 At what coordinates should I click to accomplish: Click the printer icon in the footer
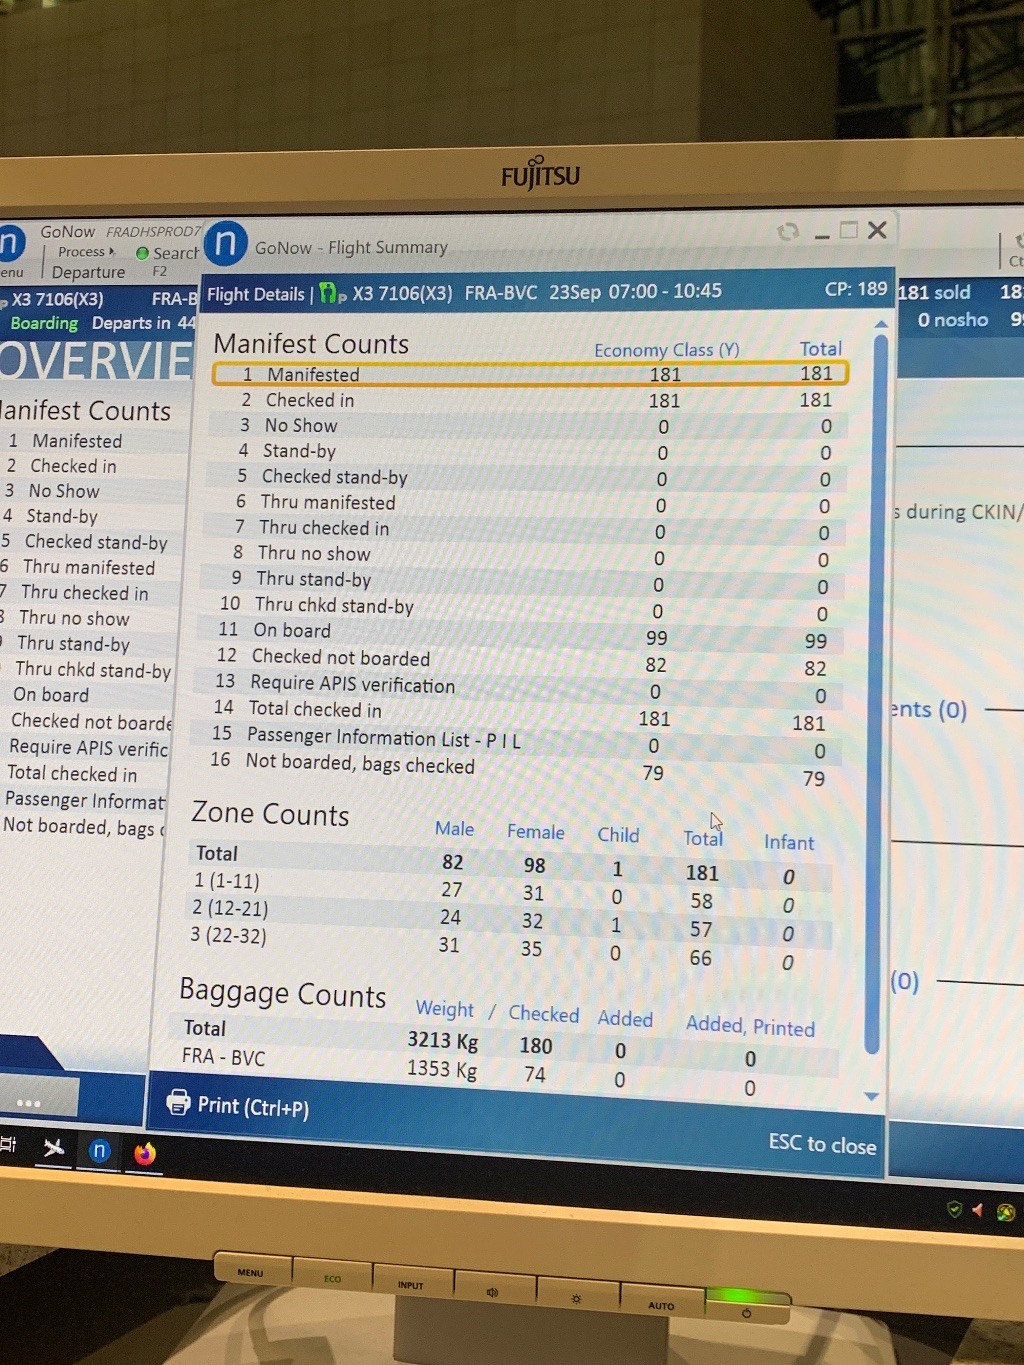point(178,1102)
